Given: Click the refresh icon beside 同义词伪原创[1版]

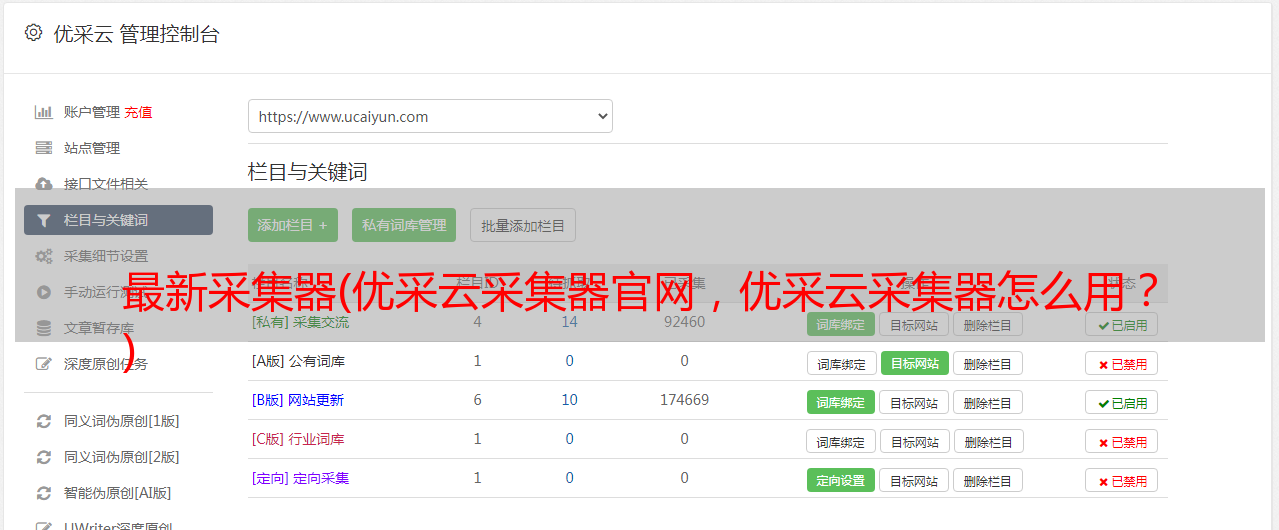Looking at the screenshot, I should pyautogui.click(x=43, y=421).
